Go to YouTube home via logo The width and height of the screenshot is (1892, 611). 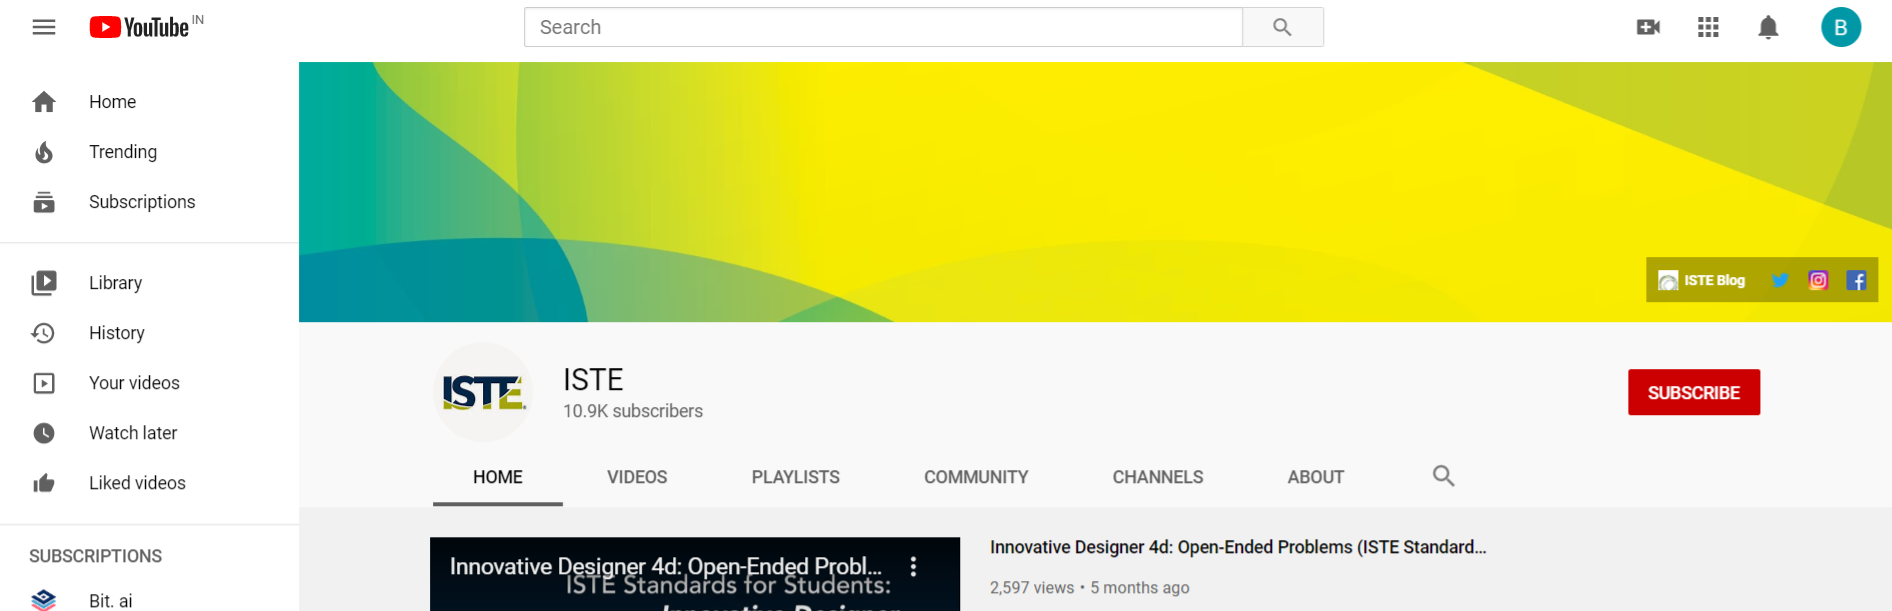coord(140,27)
